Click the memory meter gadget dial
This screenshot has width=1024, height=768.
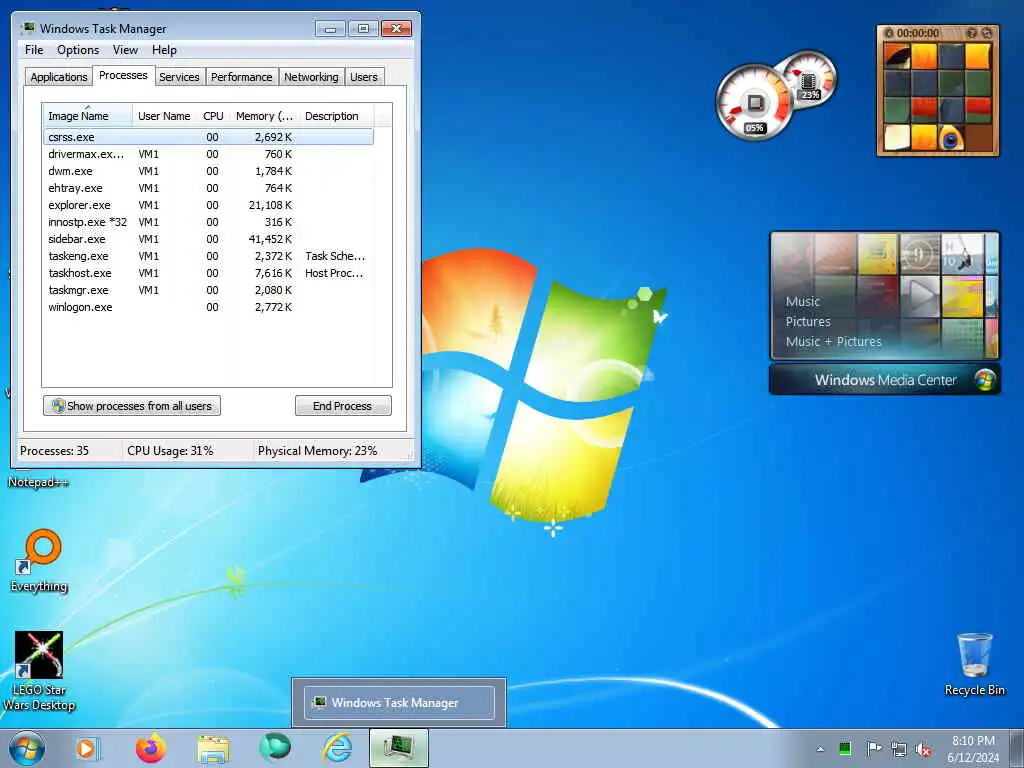point(808,79)
